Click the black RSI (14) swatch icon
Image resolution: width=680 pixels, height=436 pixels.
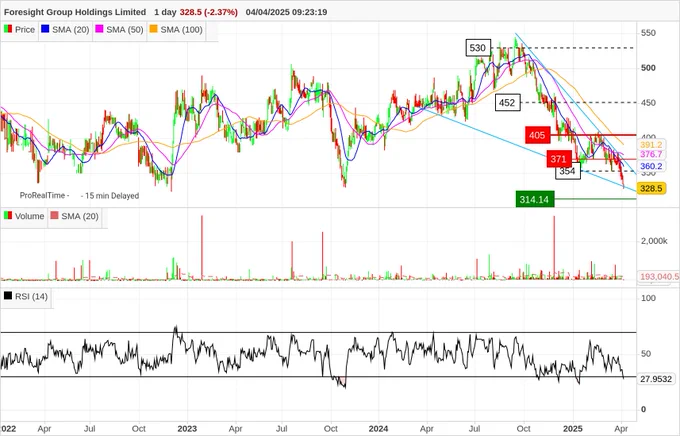click(8, 295)
